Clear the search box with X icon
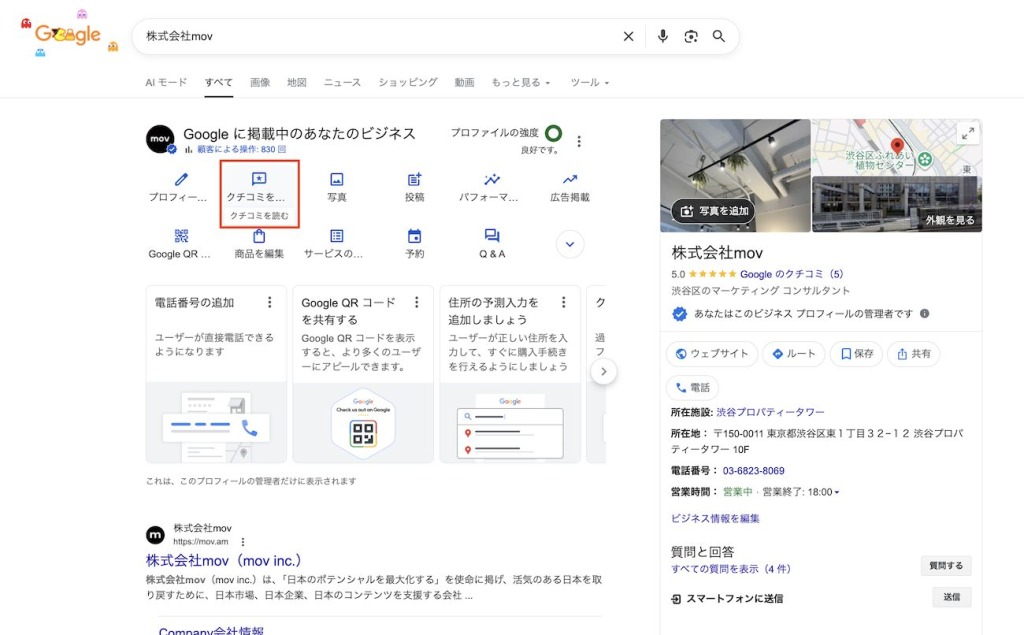This screenshot has width=1024, height=635. tap(628, 36)
